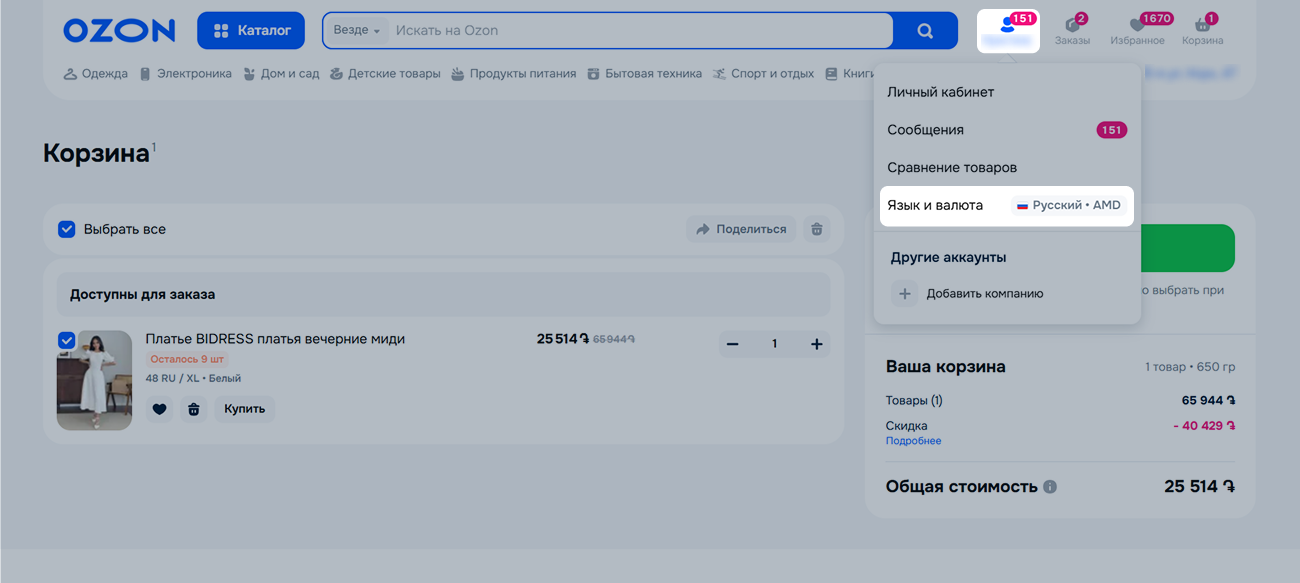Uncheck the BIDRESS dress item checkbox
The image size is (1300, 583).
click(x=66, y=341)
